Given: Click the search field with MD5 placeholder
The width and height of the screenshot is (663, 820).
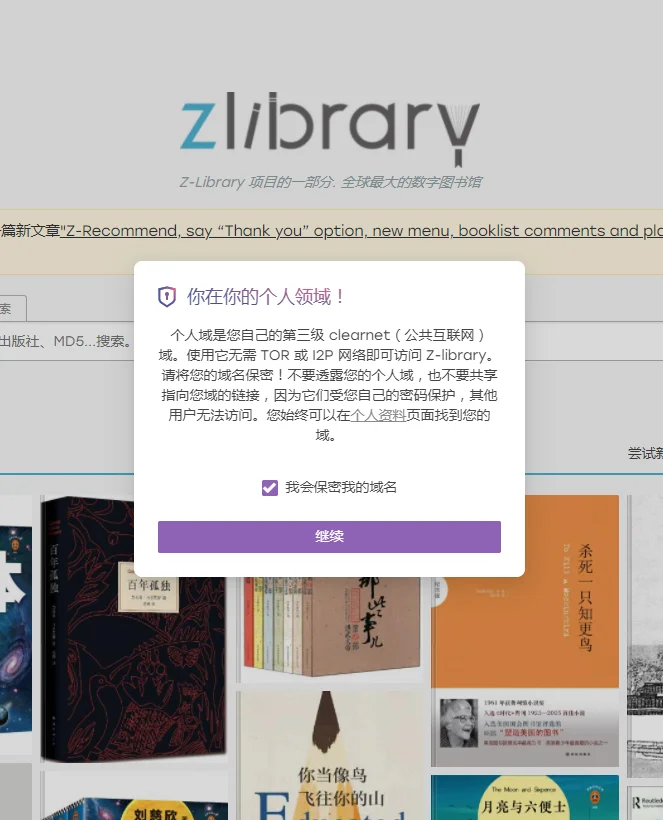Looking at the screenshot, I should tap(67, 341).
